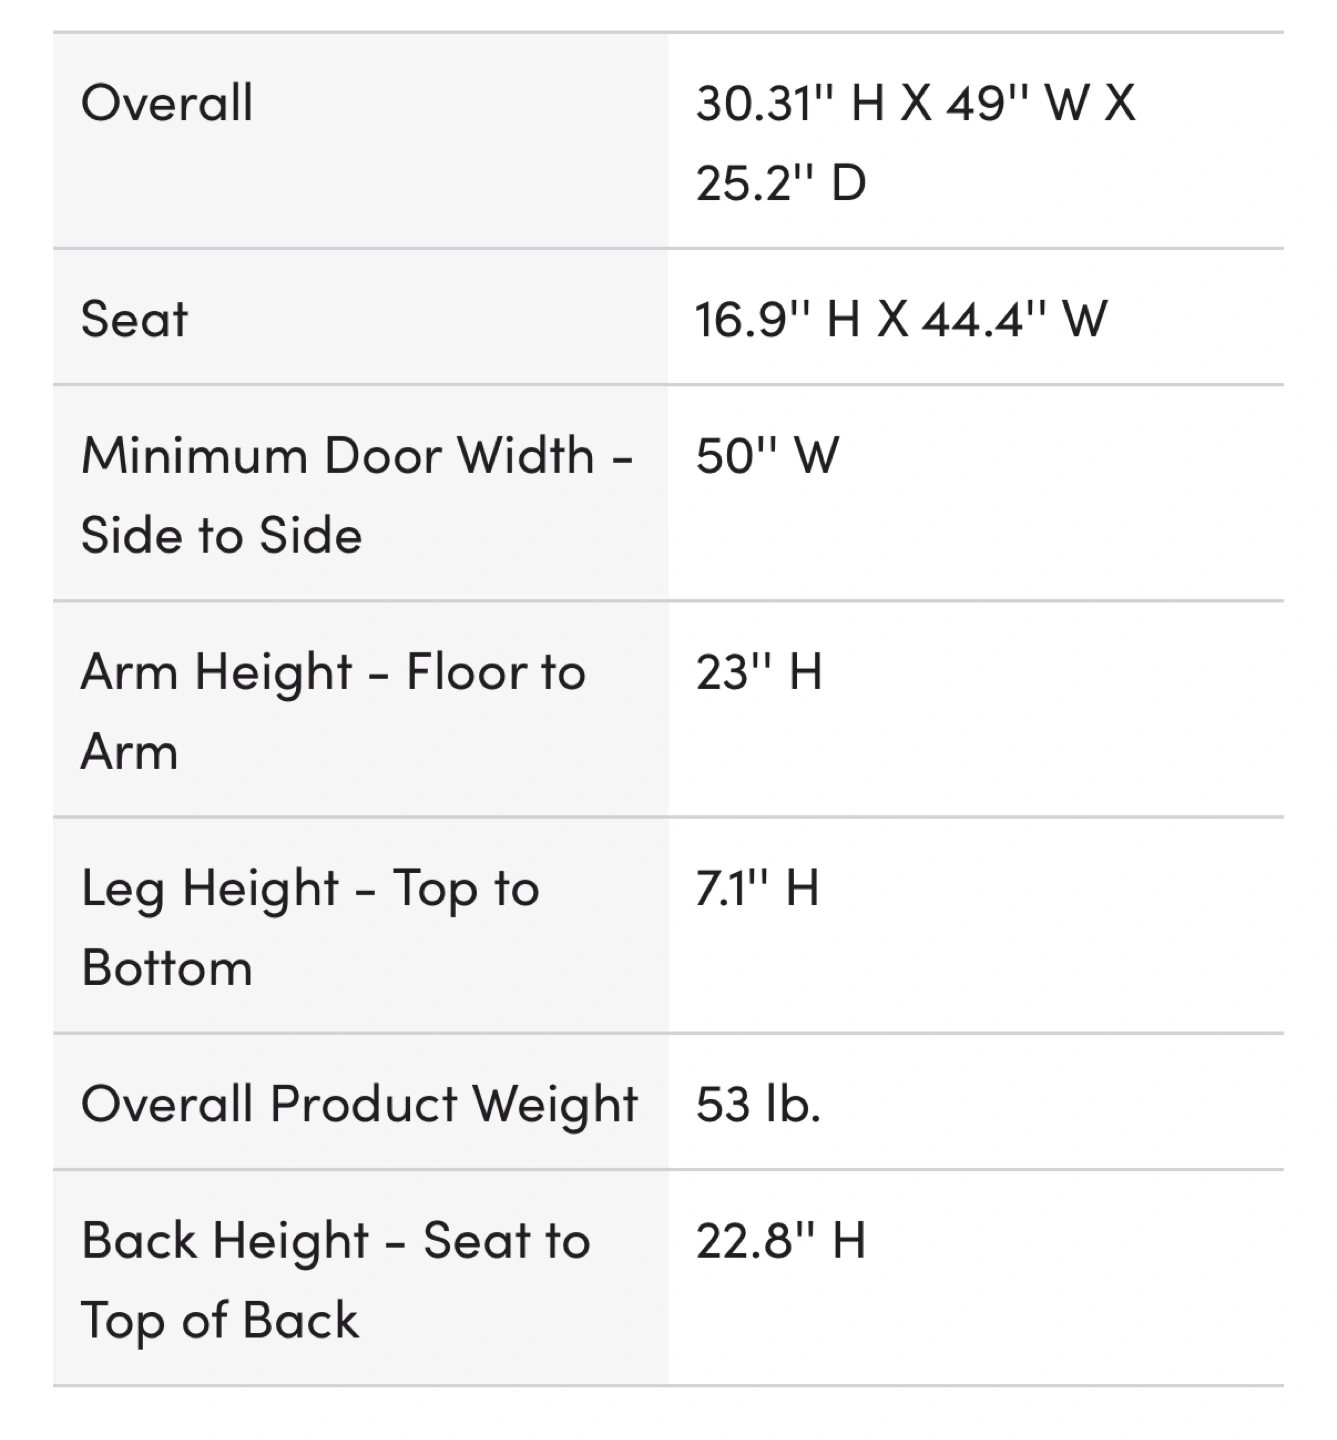Select the Top of Back text
This screenshot has height=1440, width=1337.
[x=220, y=1321]
